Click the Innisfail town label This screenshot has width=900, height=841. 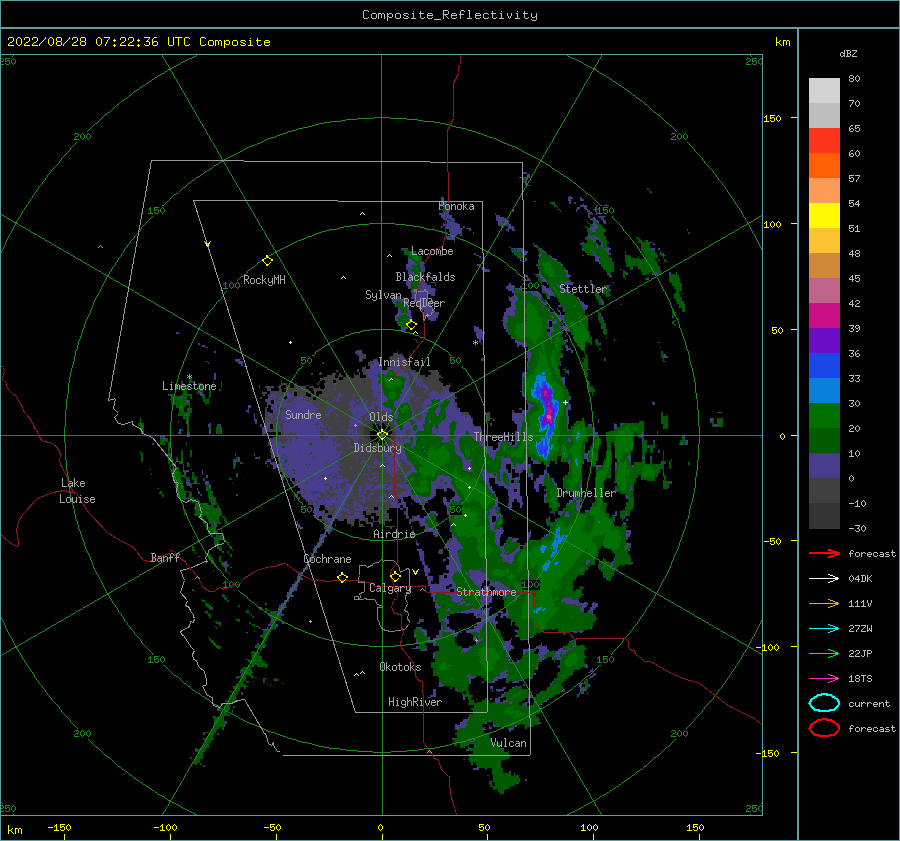(x=404, y=362)
